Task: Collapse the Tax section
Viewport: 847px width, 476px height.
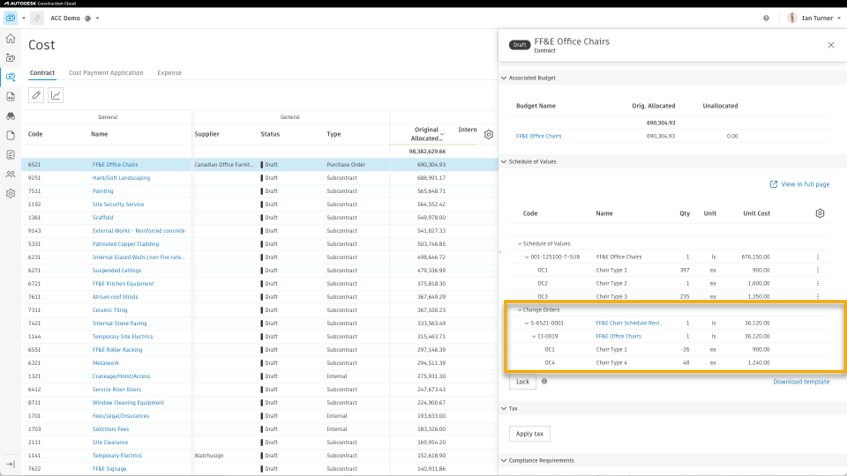Action: pos(503,408)
